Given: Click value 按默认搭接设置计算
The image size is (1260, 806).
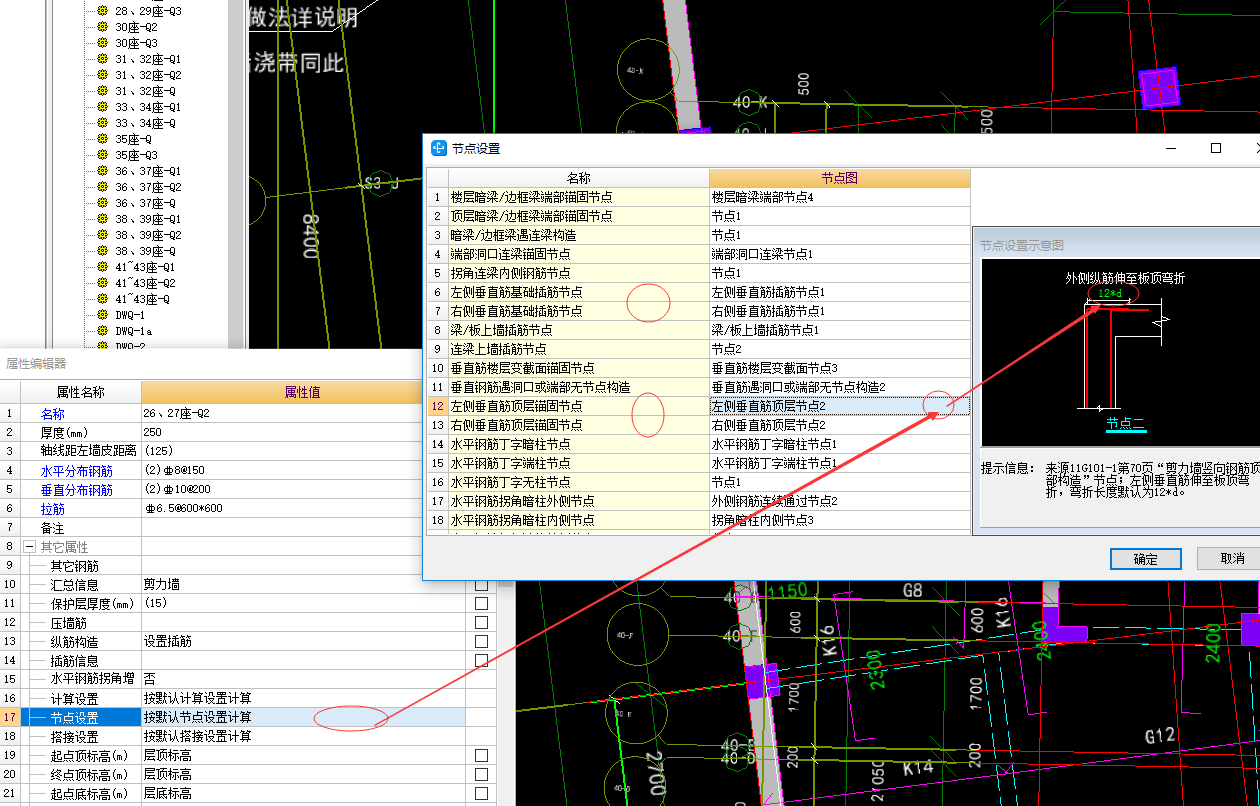Looking at the screenshot, I should click(x=197, y=736).
